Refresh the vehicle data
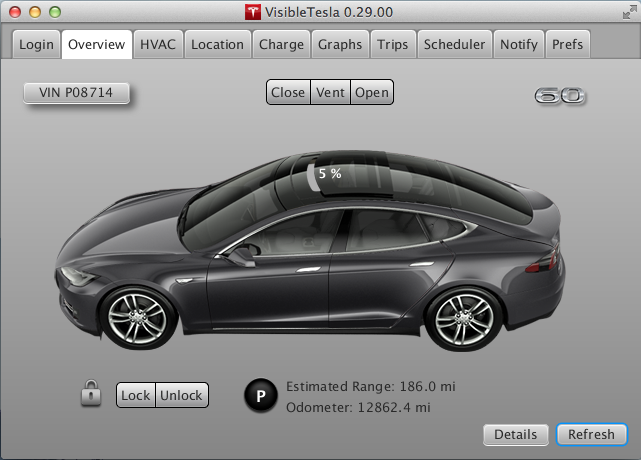 pos(592,434)
